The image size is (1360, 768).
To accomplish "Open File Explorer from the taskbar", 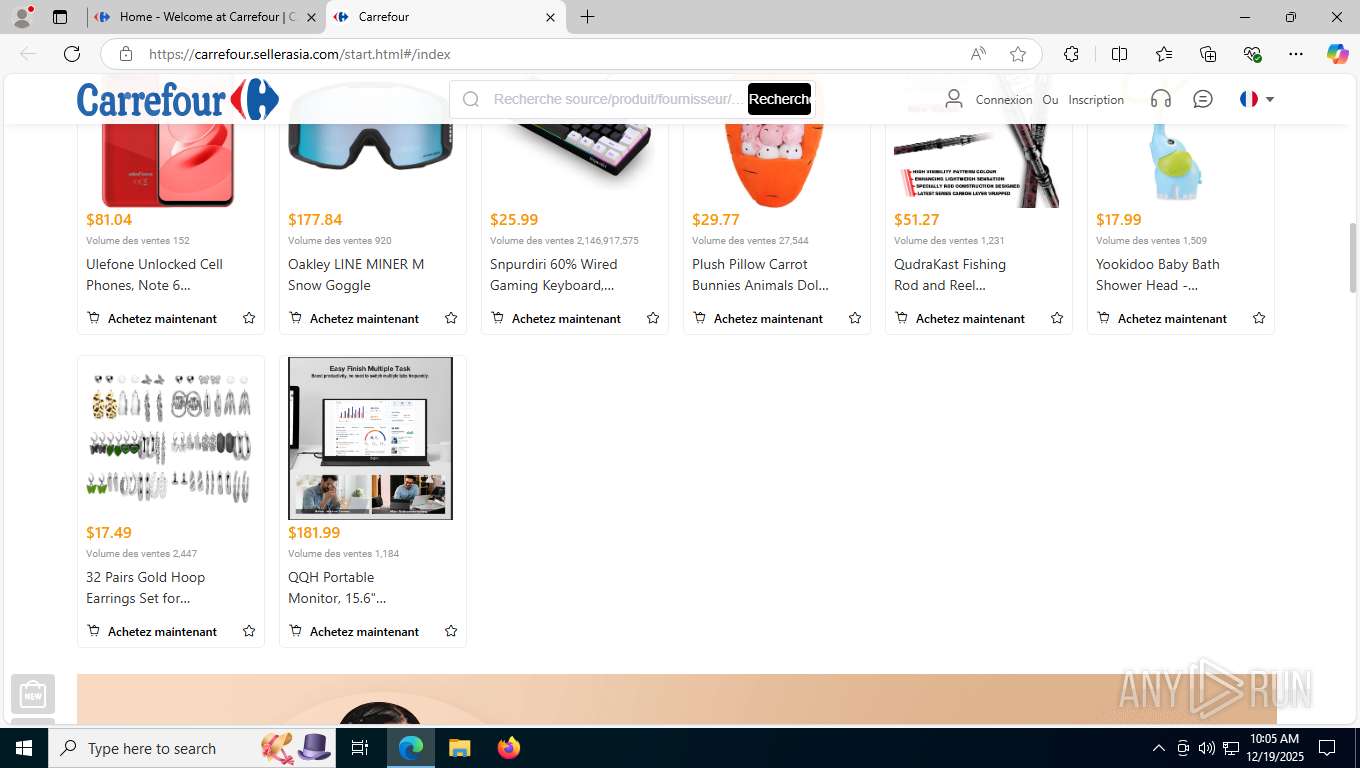I will [459, 748].
